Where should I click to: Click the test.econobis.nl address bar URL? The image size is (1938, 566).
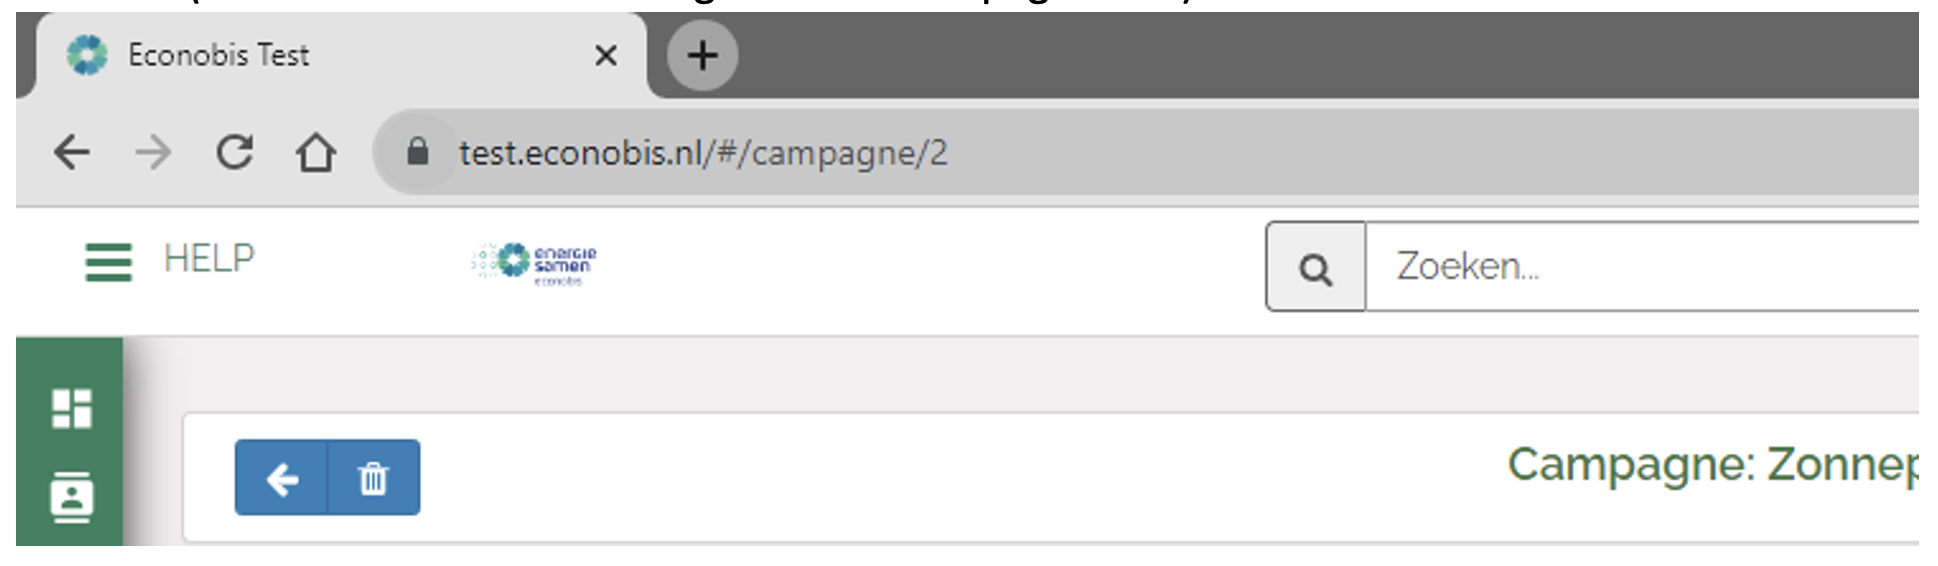pyautogui.click(x=702, y=153)
